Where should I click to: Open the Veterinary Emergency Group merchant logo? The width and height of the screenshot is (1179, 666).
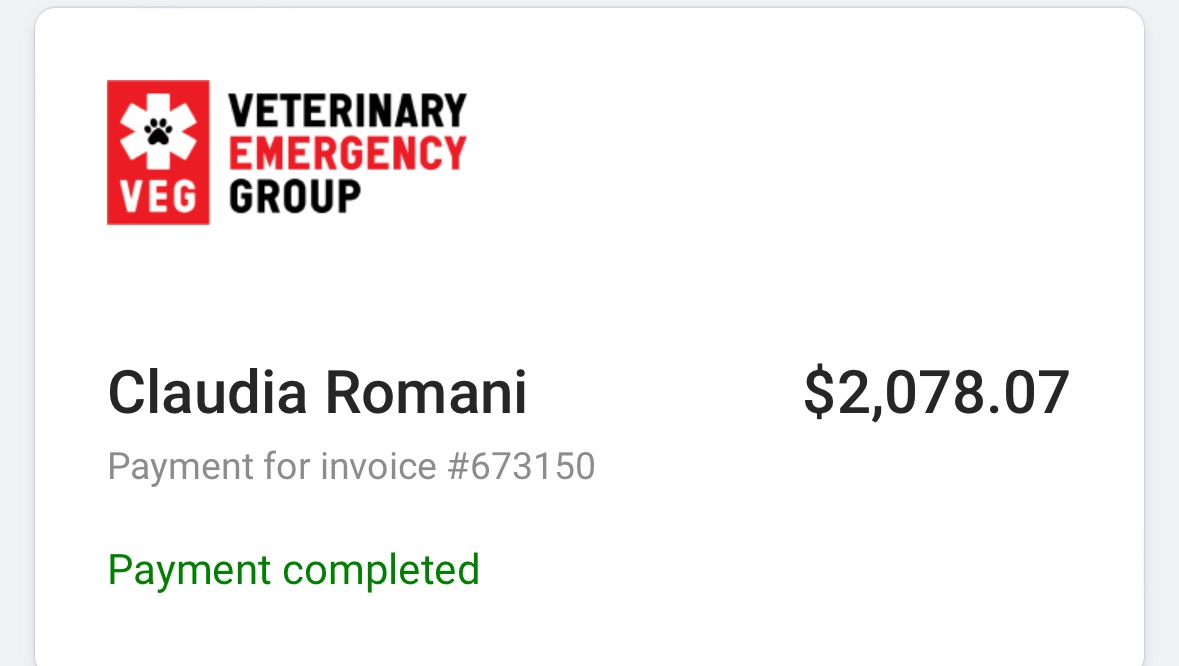click(286, 153)
